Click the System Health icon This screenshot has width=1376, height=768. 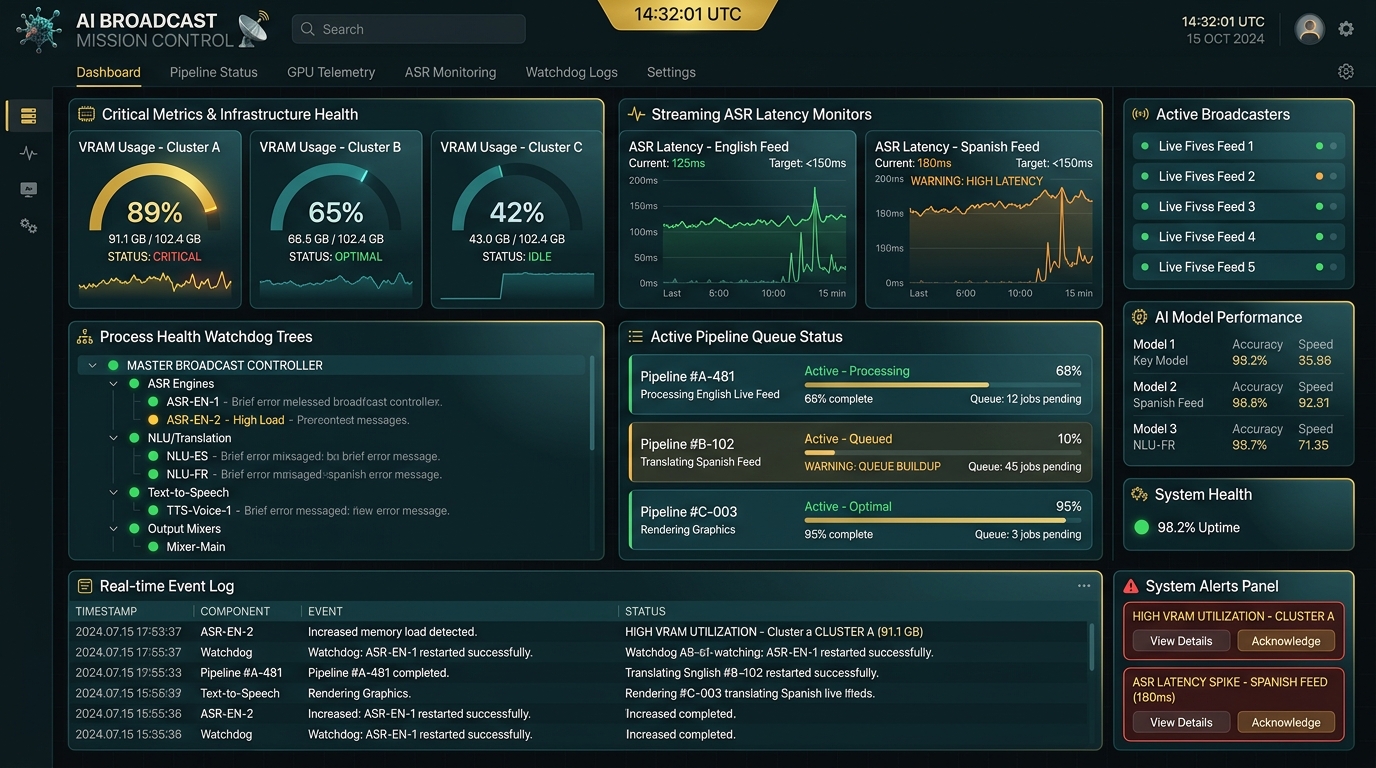click(x=1139, y=494)
